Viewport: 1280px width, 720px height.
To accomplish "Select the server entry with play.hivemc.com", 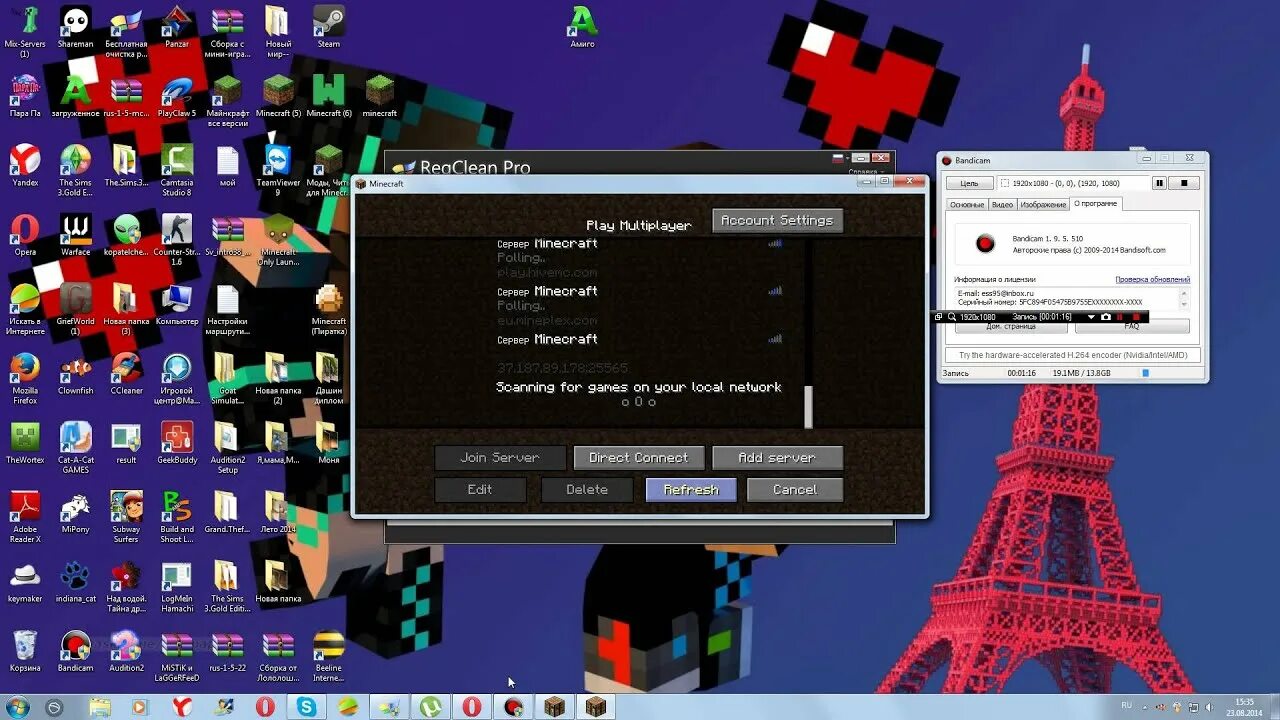I will tap(640, 258).
